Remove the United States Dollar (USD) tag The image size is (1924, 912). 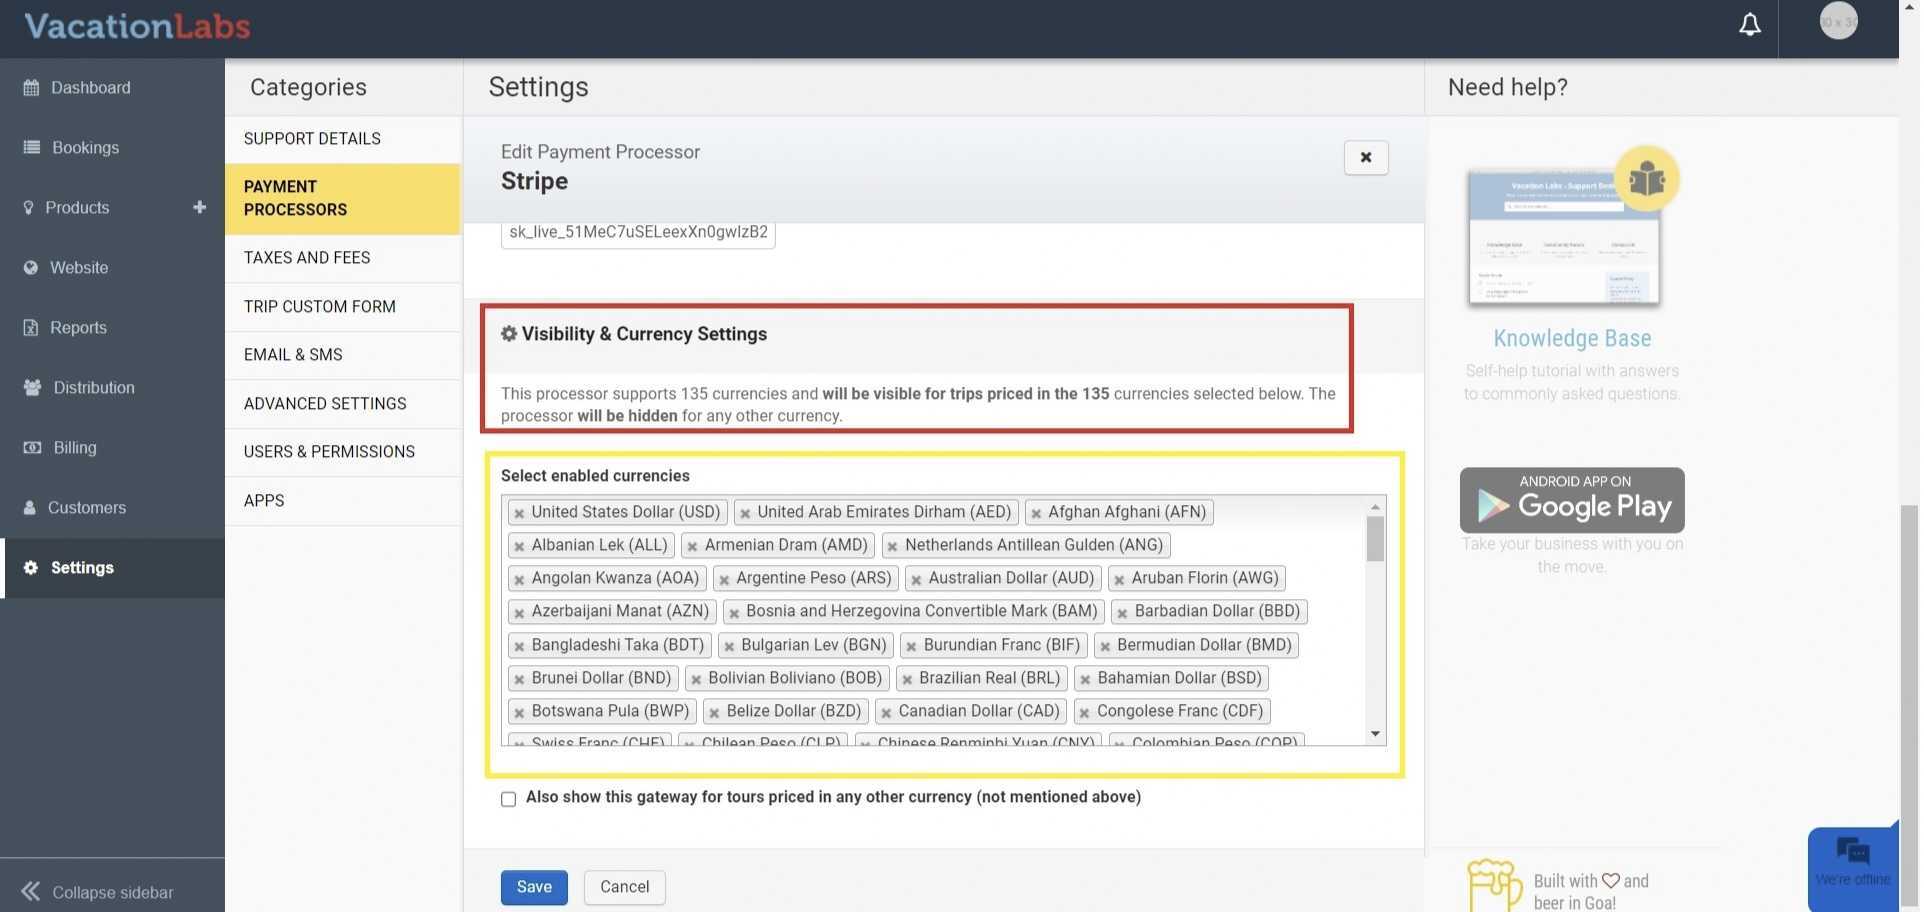click(x=519, y=514)
